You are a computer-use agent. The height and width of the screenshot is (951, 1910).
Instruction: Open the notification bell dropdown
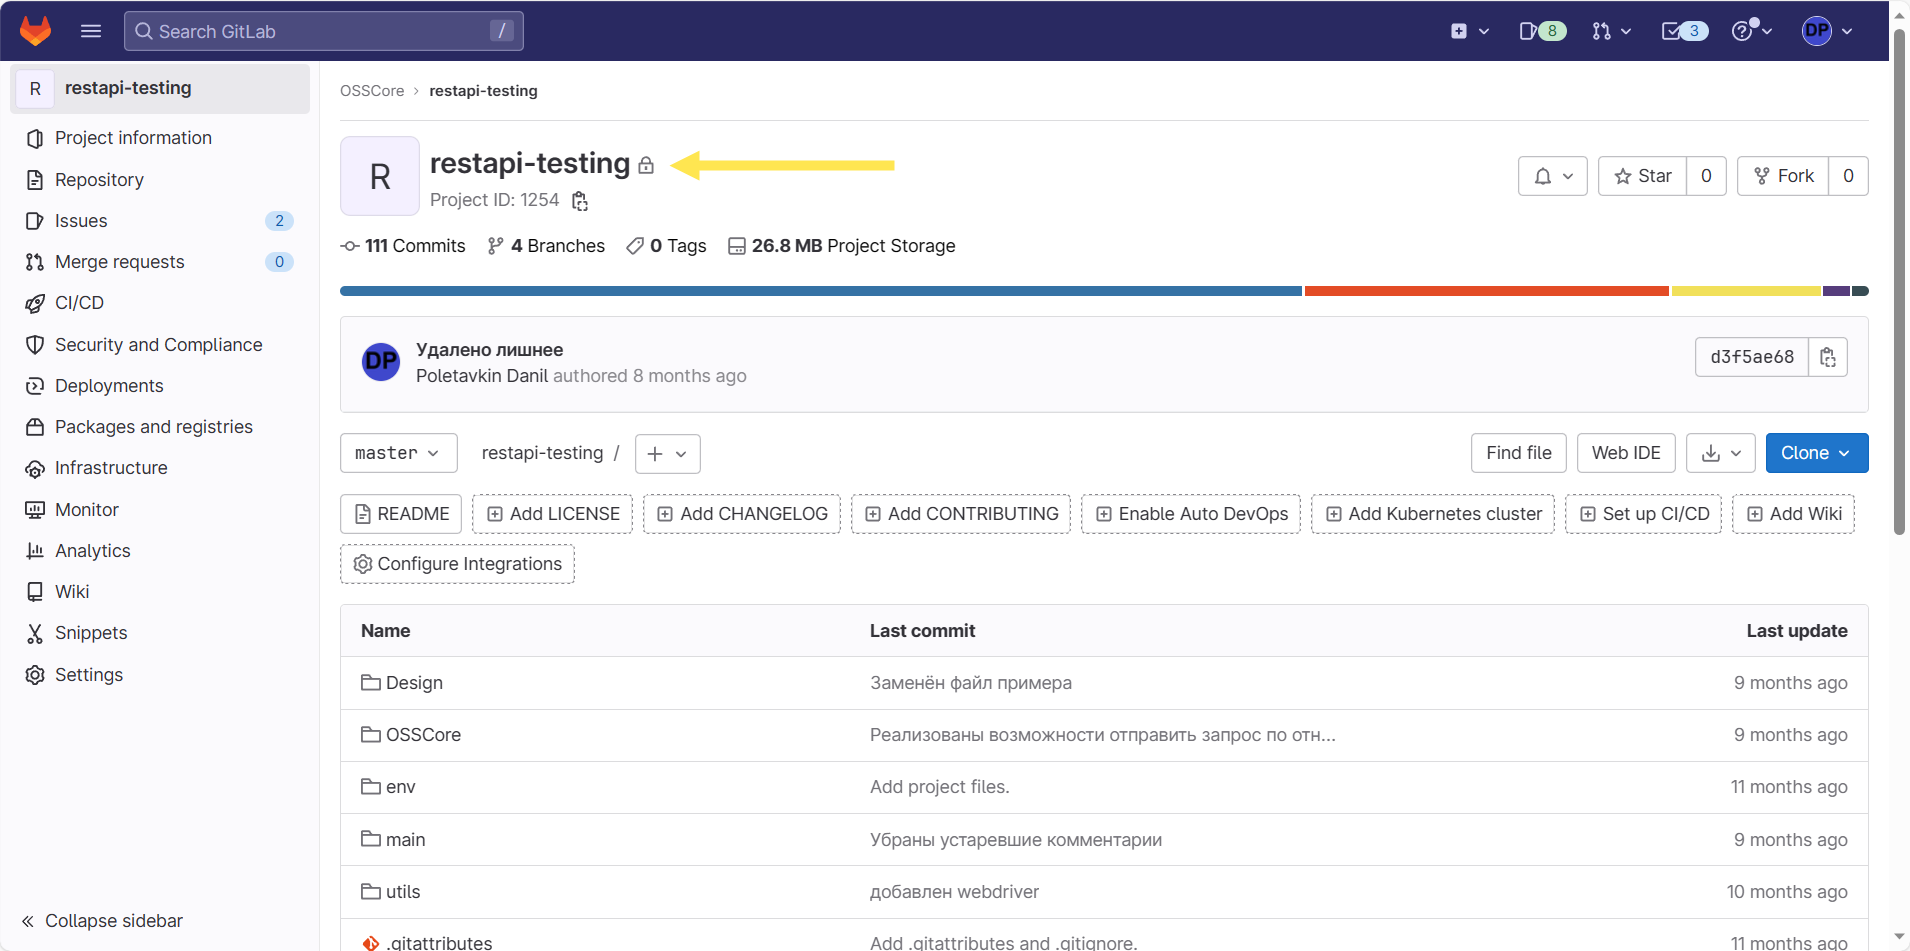(1553, 176)
